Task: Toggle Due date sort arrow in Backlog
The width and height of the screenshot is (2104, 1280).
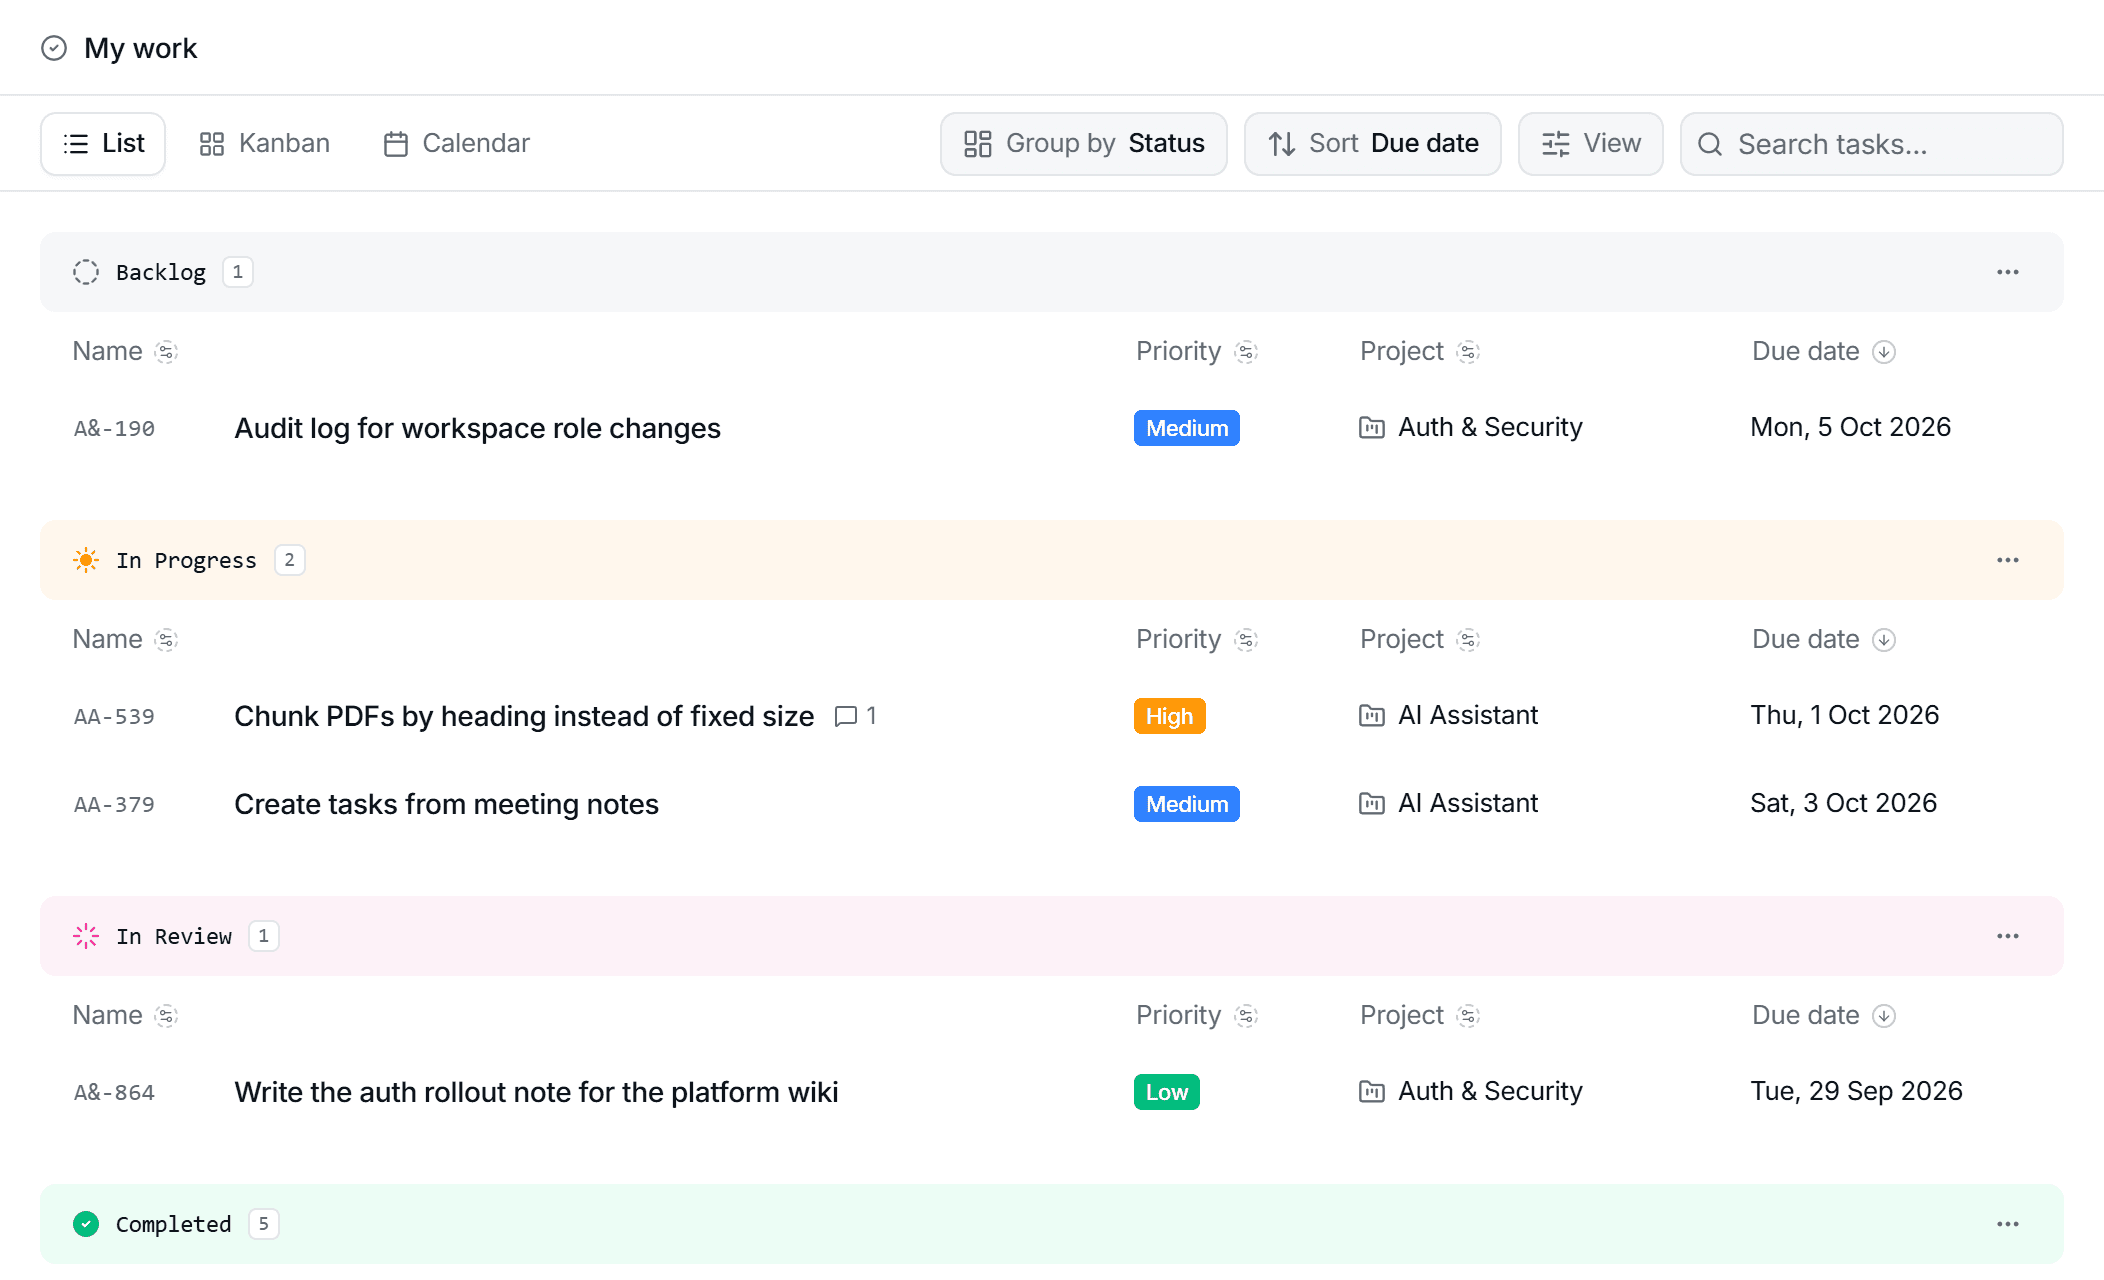Action: pyautogui.click(x=1884, y=352)
